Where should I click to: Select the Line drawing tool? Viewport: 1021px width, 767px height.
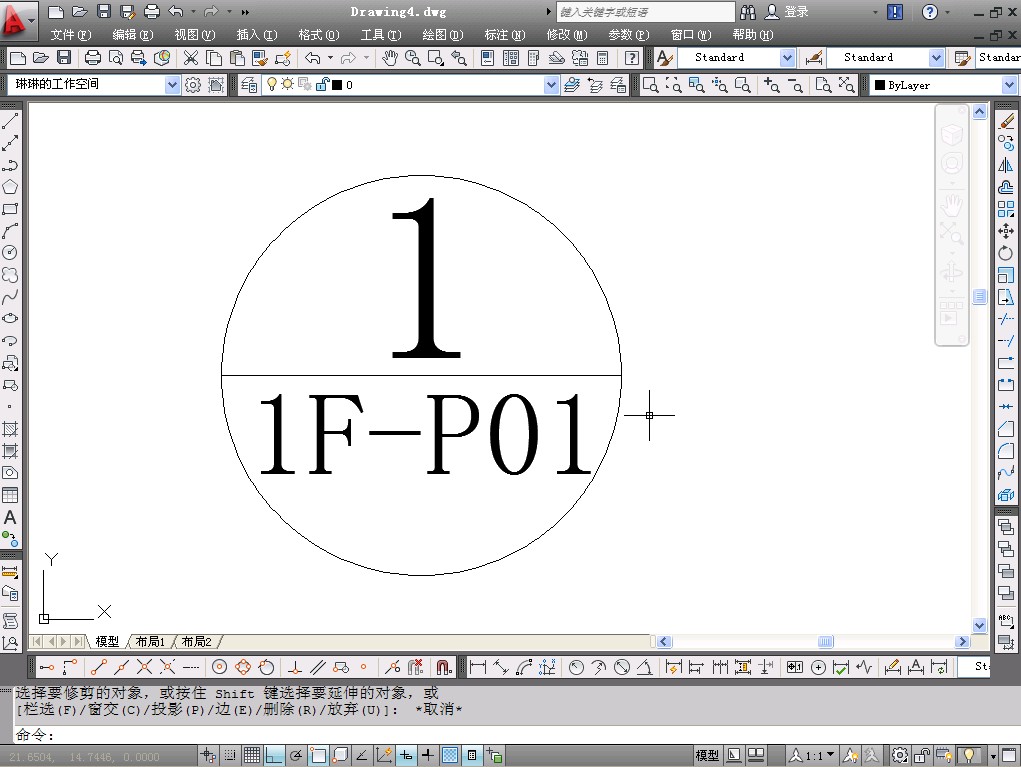point(10,122)
